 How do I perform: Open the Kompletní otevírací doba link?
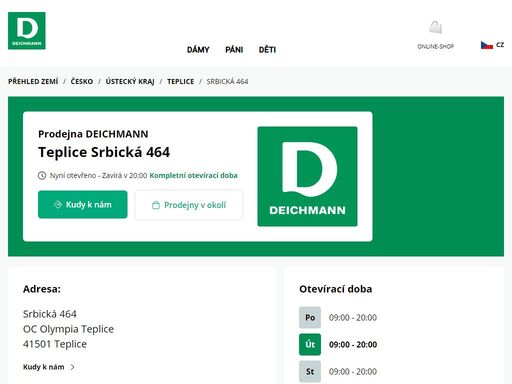click(x=193, y=175)
